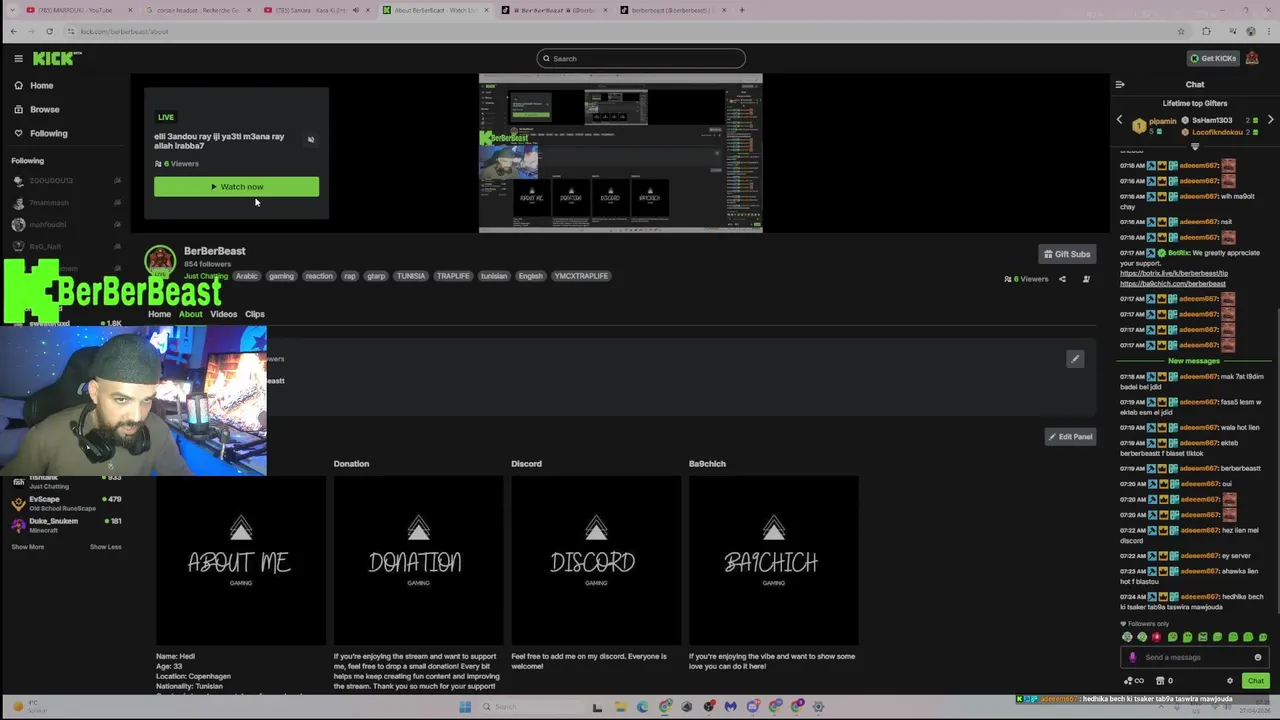
Task: Unmute the stream preview card
Action: [311, 140]
